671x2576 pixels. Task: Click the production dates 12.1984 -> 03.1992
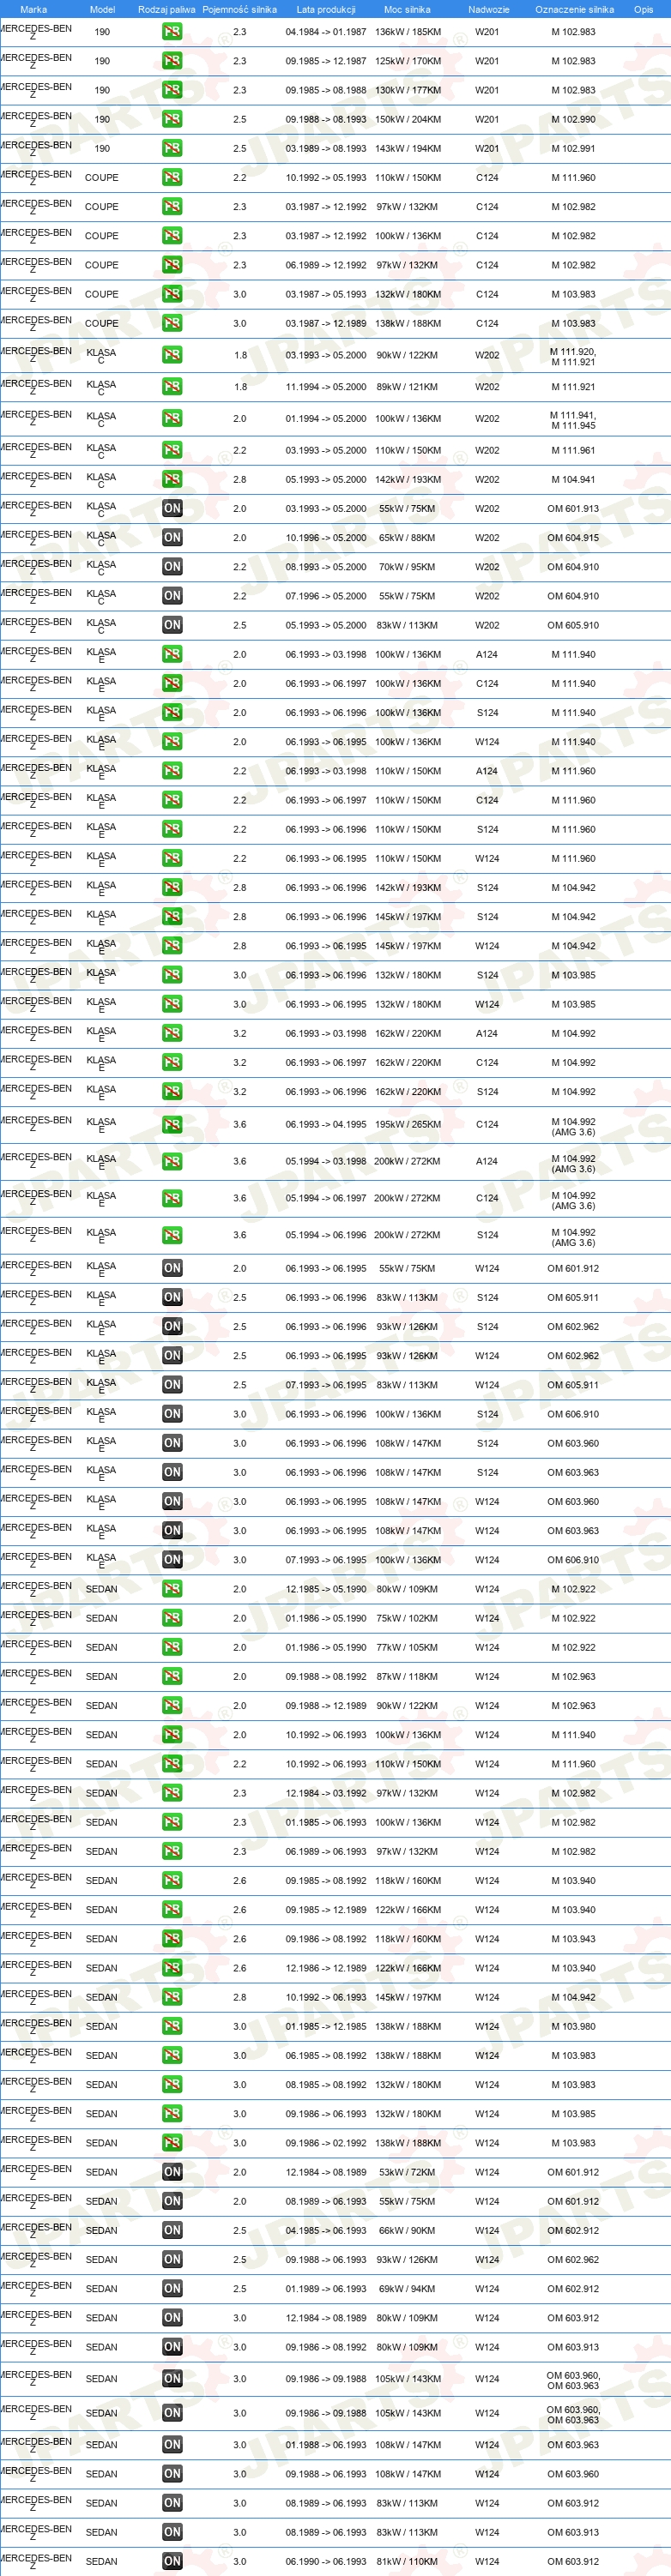[x=326, y=1793]
